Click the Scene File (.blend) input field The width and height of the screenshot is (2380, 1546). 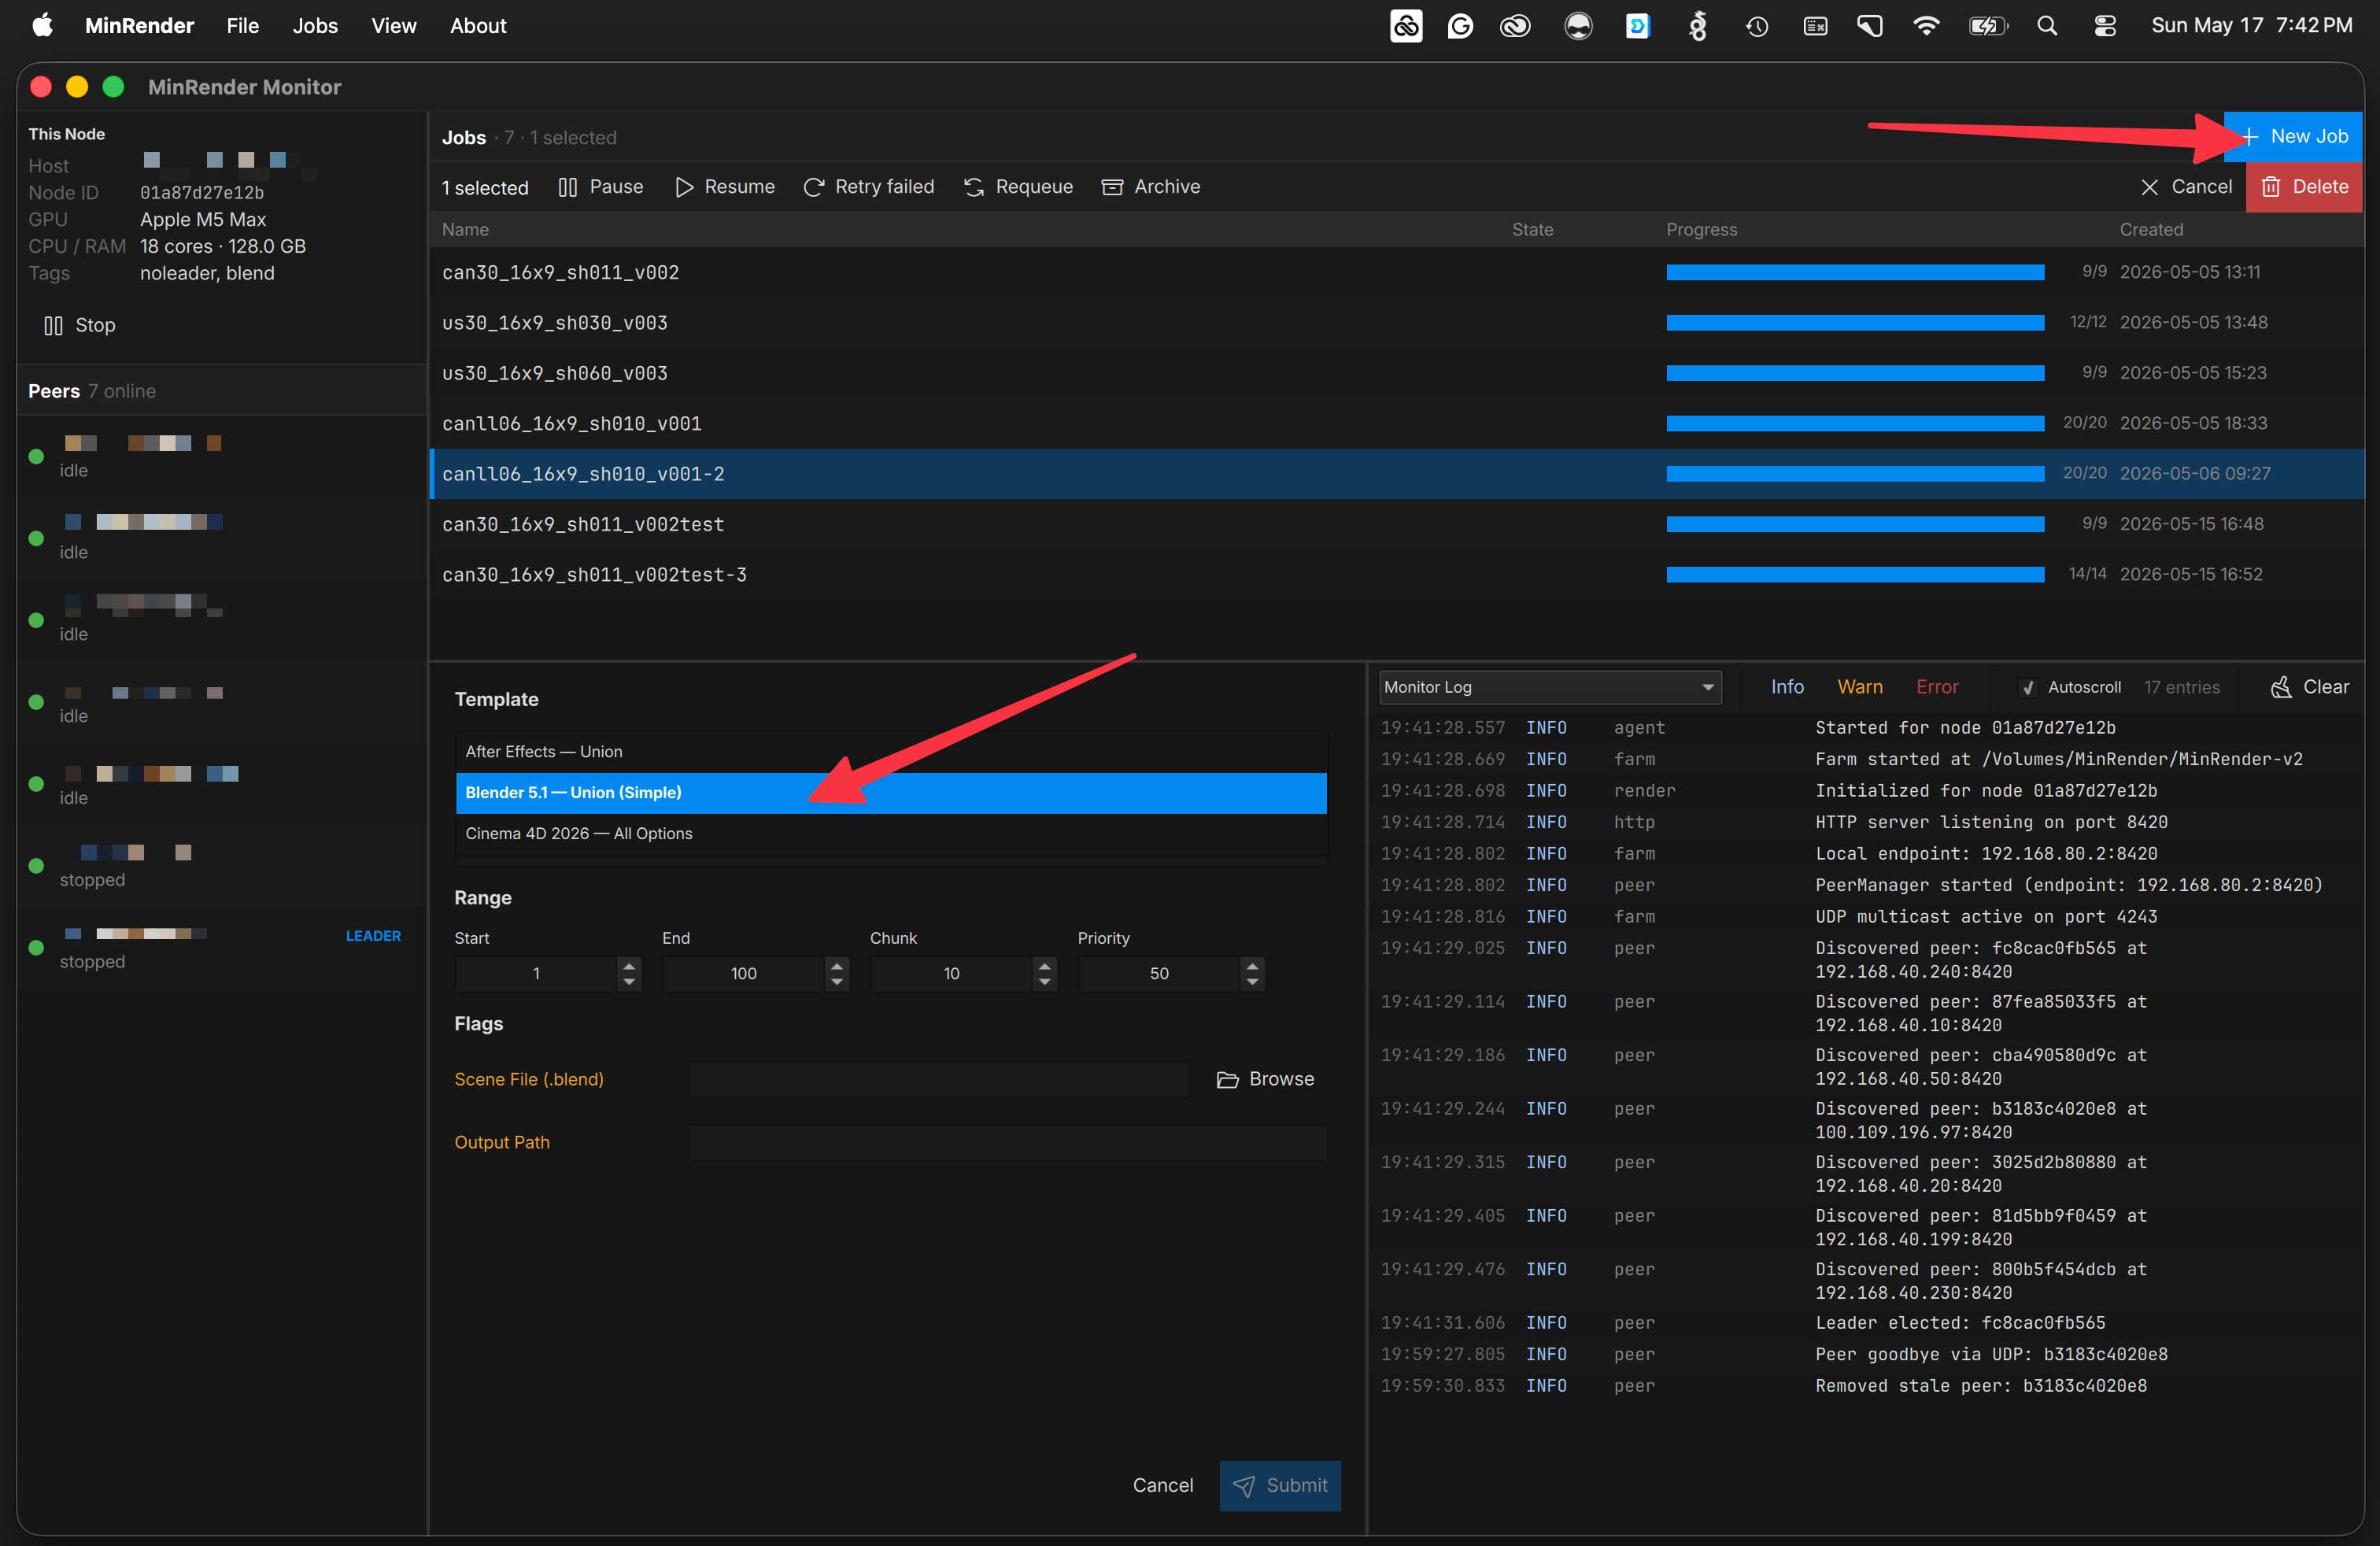coord(938,1079)
